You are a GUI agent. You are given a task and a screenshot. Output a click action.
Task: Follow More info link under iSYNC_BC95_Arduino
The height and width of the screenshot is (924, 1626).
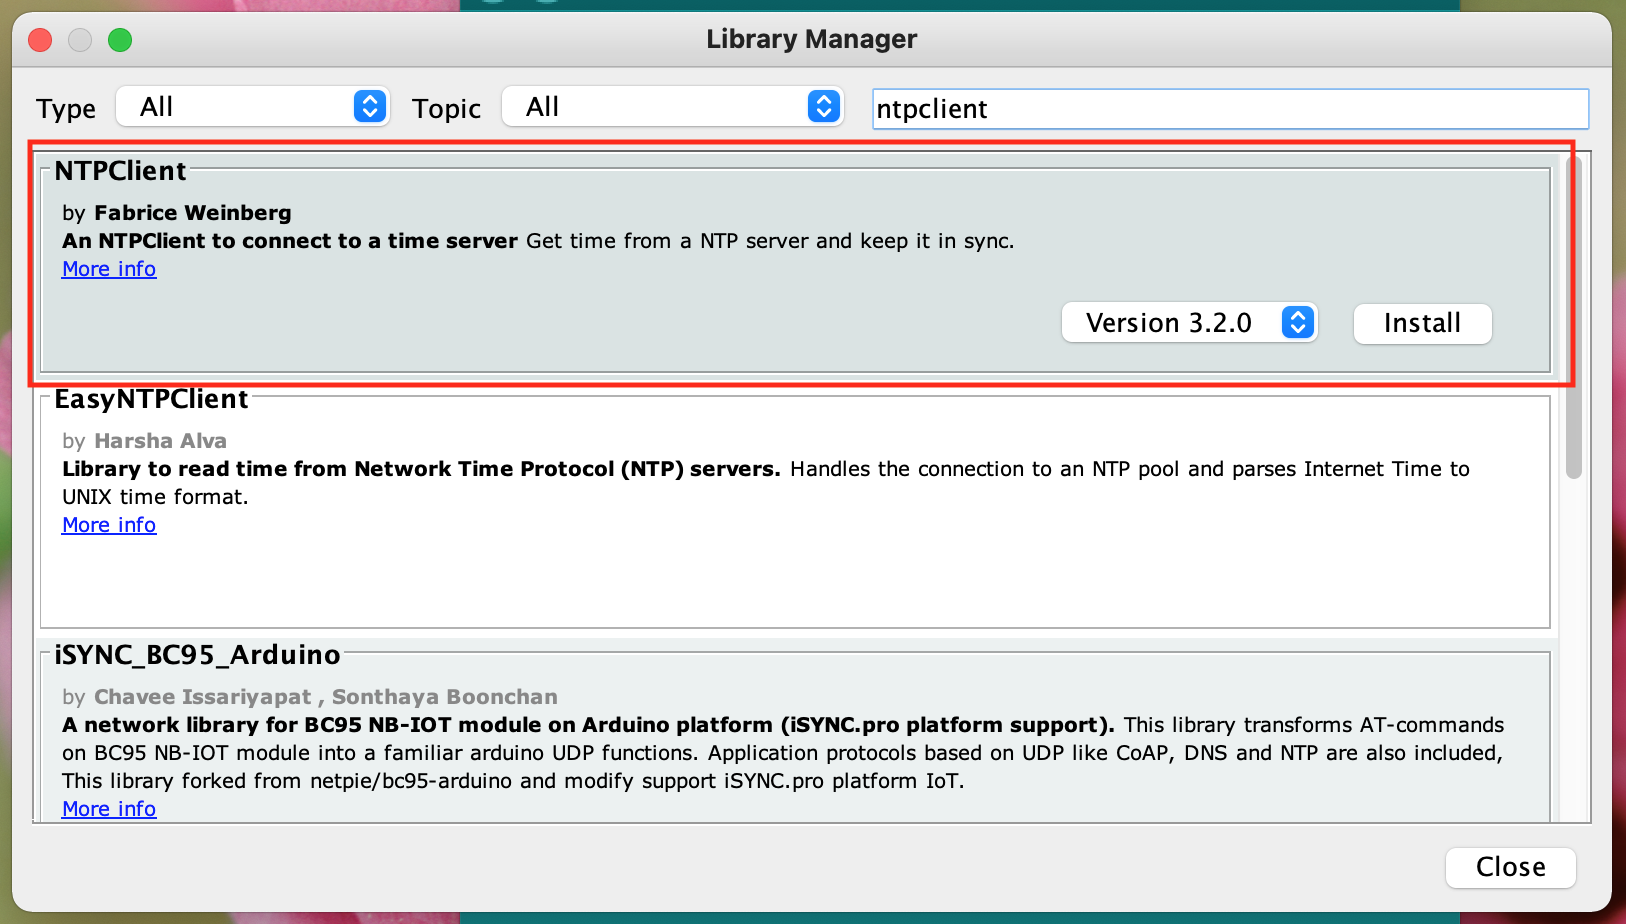pyautogui.click(x=109, y=809)
